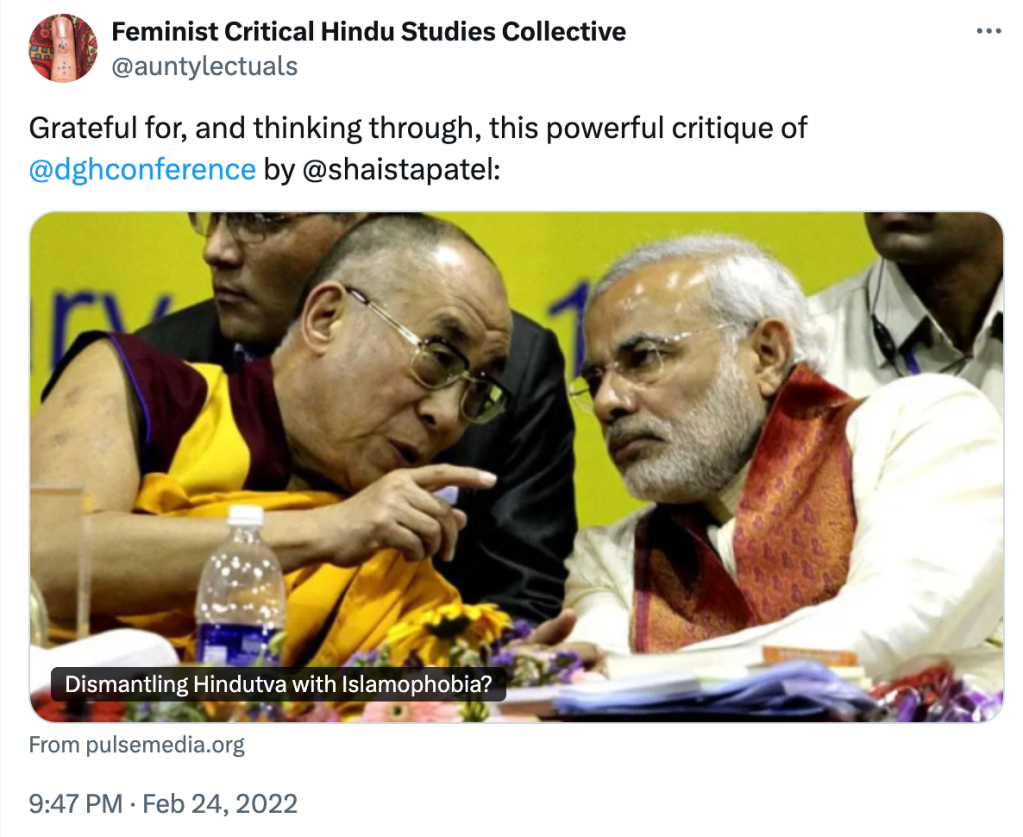The image size is (1023, 837).
Task: Click the @auntylectuals handle
Action: tap(204, 66)
